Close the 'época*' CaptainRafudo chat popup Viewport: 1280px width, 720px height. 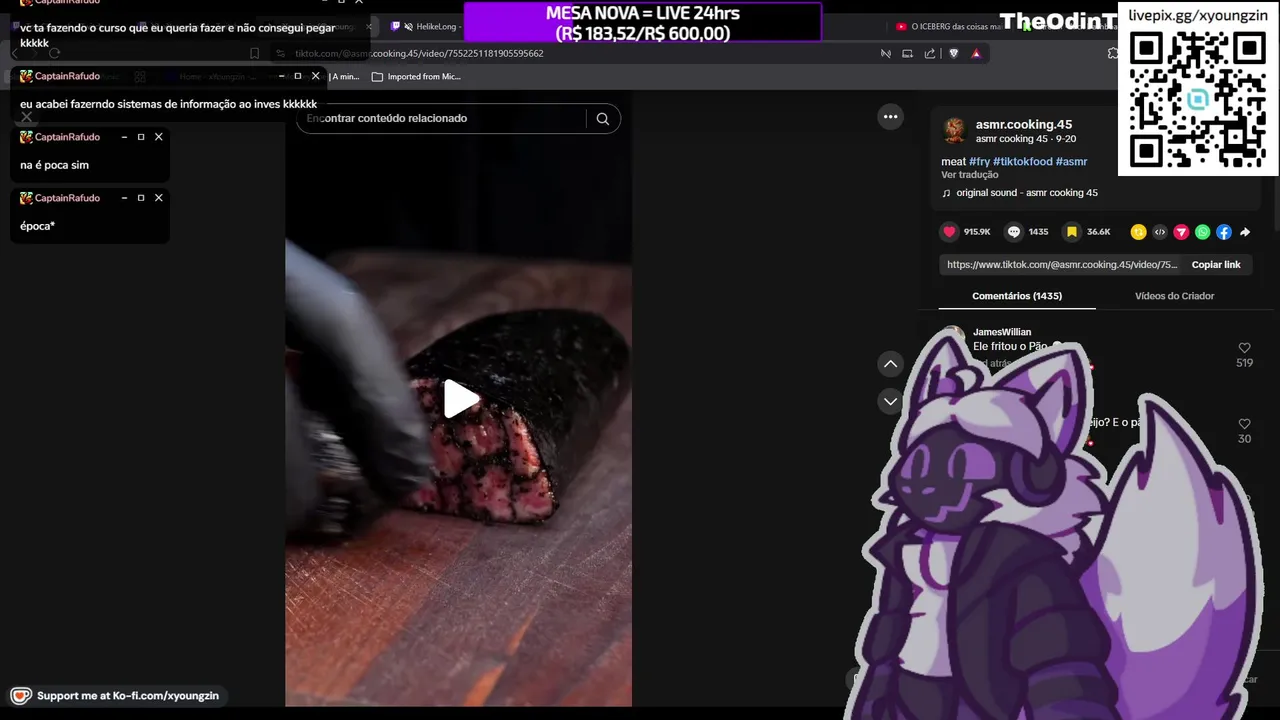pos(158,198)
